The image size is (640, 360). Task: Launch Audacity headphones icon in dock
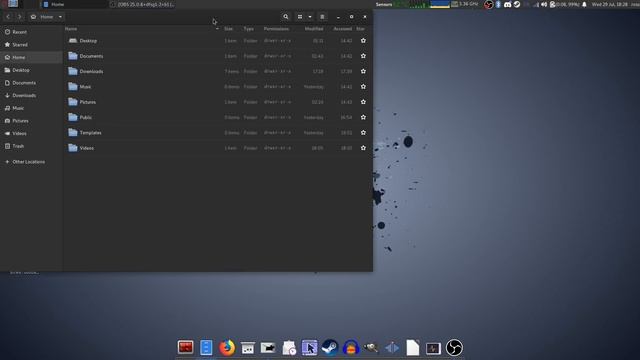click(x=351, y=348)
